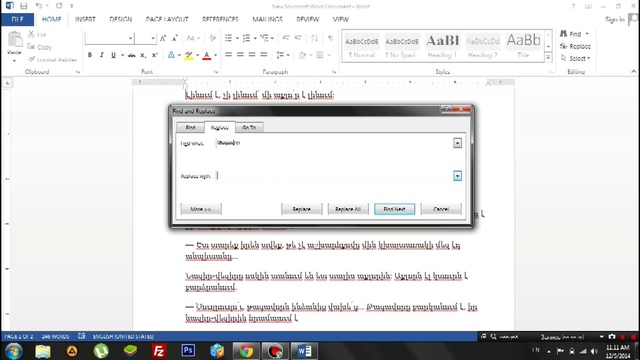Start a numbered list
Viewport: 640px width, 360px height.
point(246,38)
